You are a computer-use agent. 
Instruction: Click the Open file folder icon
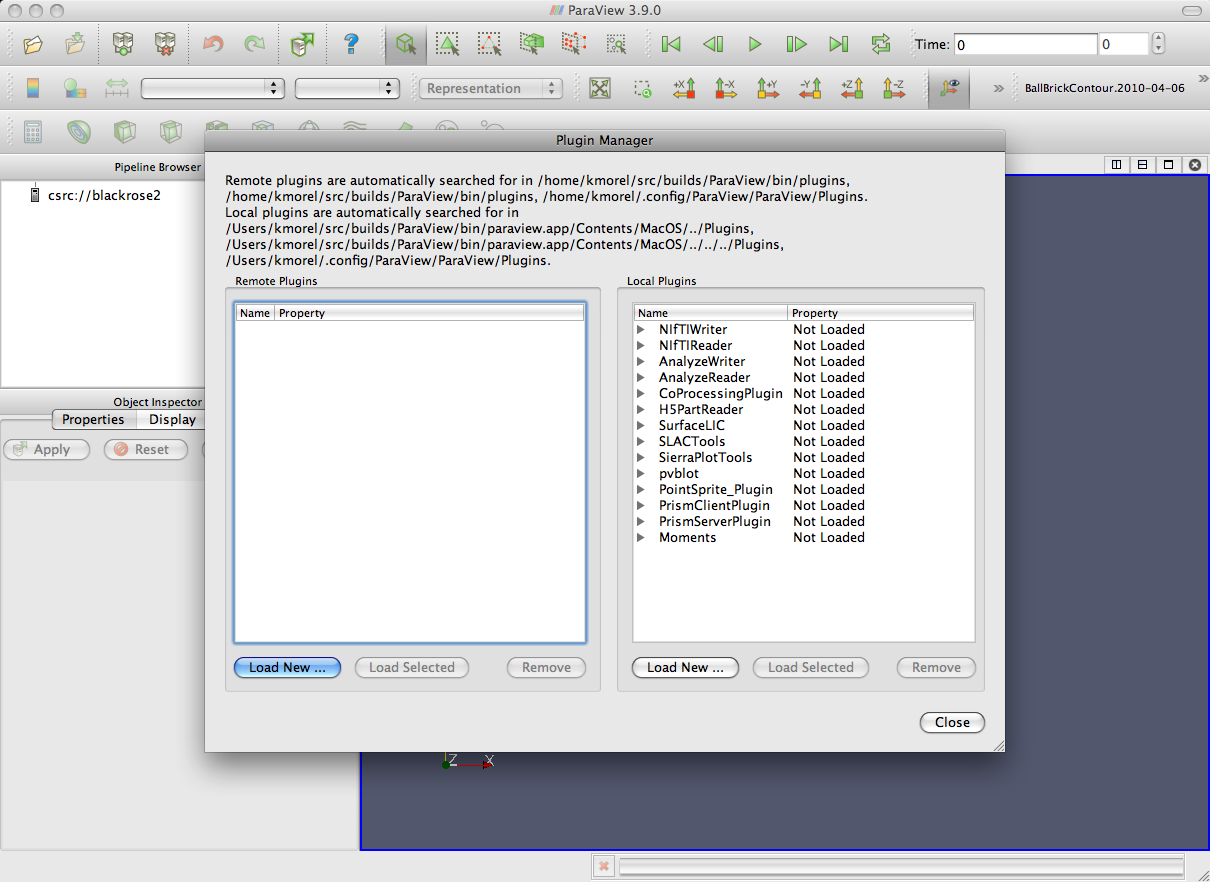coord(33,44)
